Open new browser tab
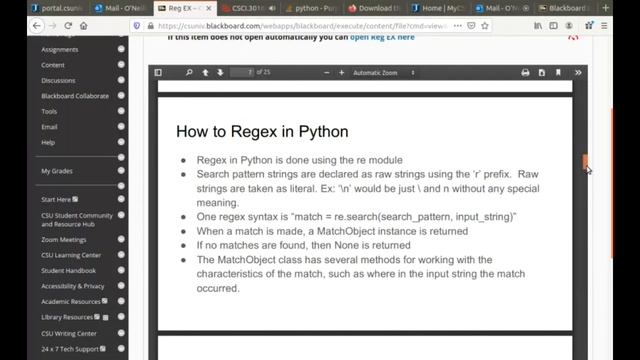The width and height of the screenshot is (640, 360). point(605,8)
